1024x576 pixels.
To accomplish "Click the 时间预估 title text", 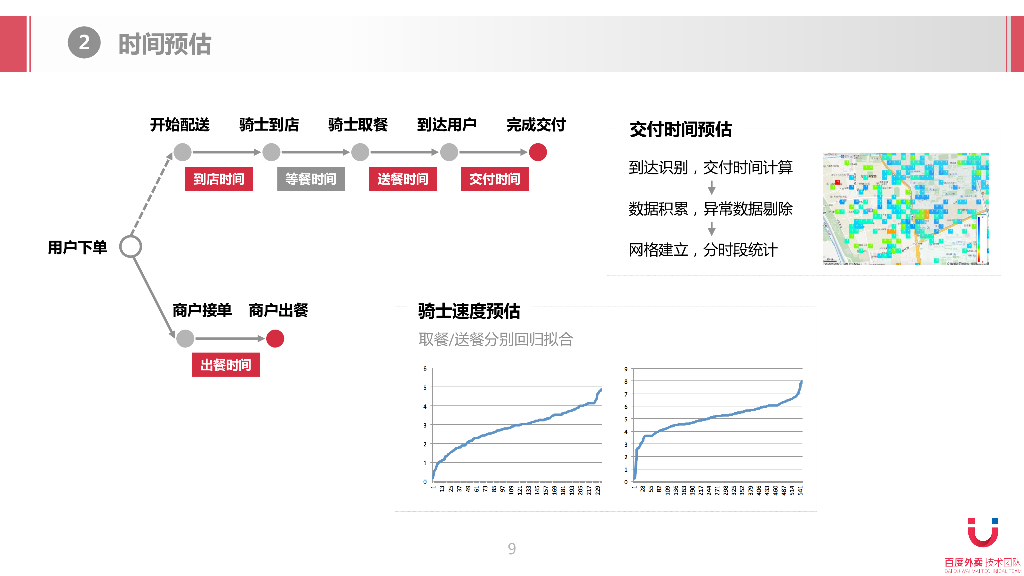I will coord(166,44).
